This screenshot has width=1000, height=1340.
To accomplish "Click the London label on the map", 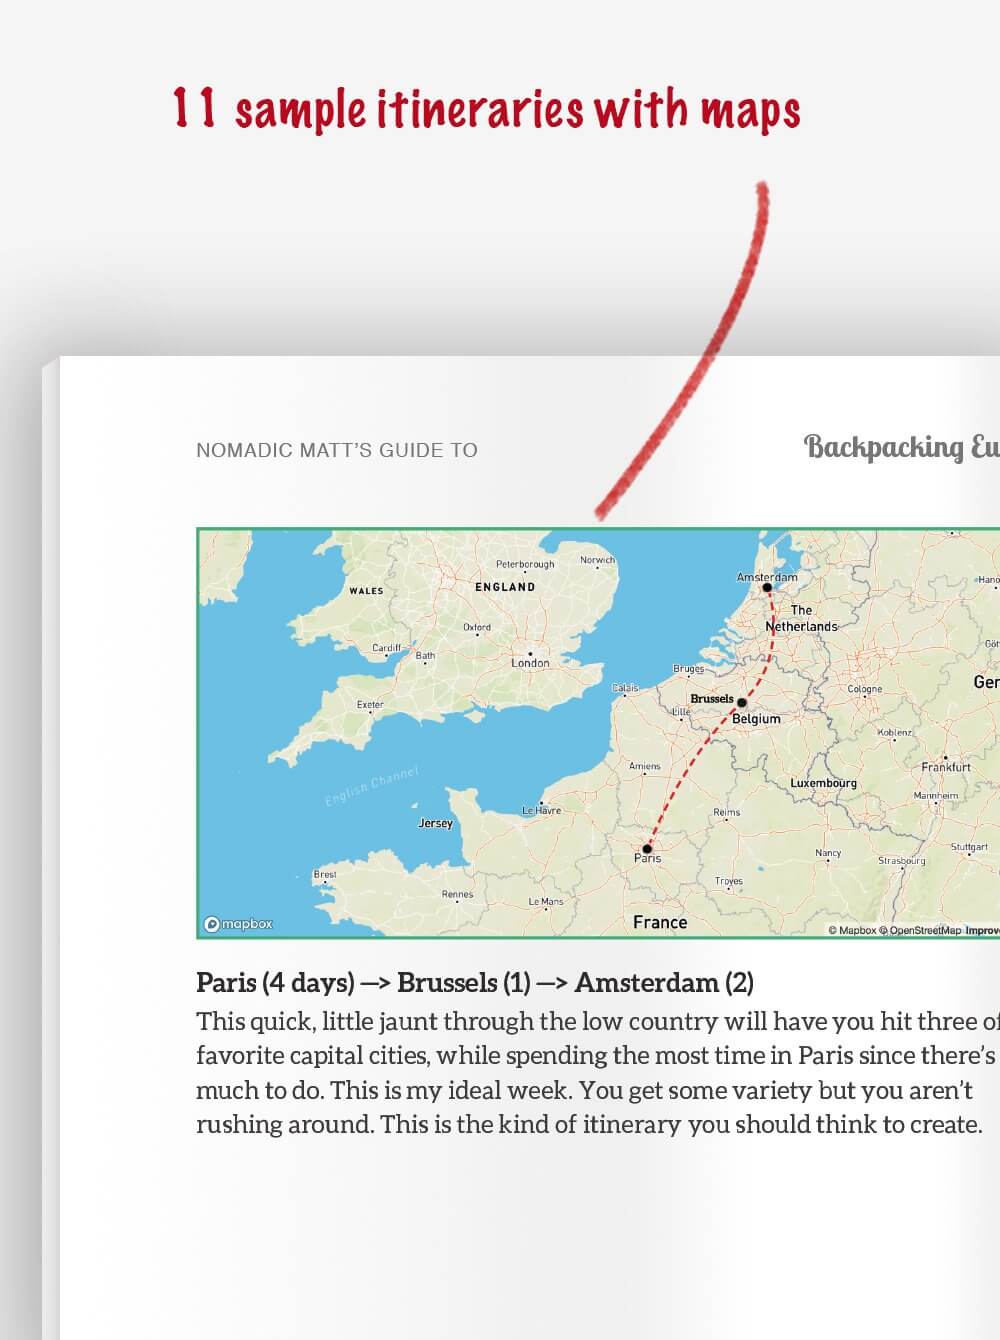I will point(530,663).
